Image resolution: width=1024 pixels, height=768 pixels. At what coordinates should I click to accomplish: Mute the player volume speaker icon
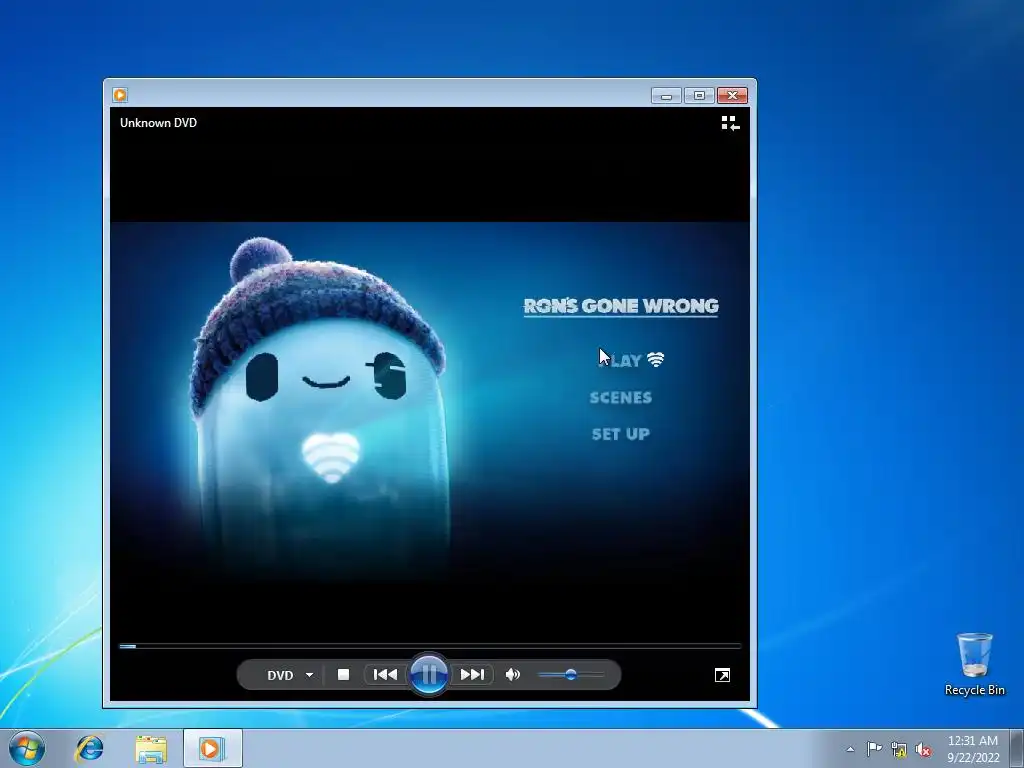[513, 675]
